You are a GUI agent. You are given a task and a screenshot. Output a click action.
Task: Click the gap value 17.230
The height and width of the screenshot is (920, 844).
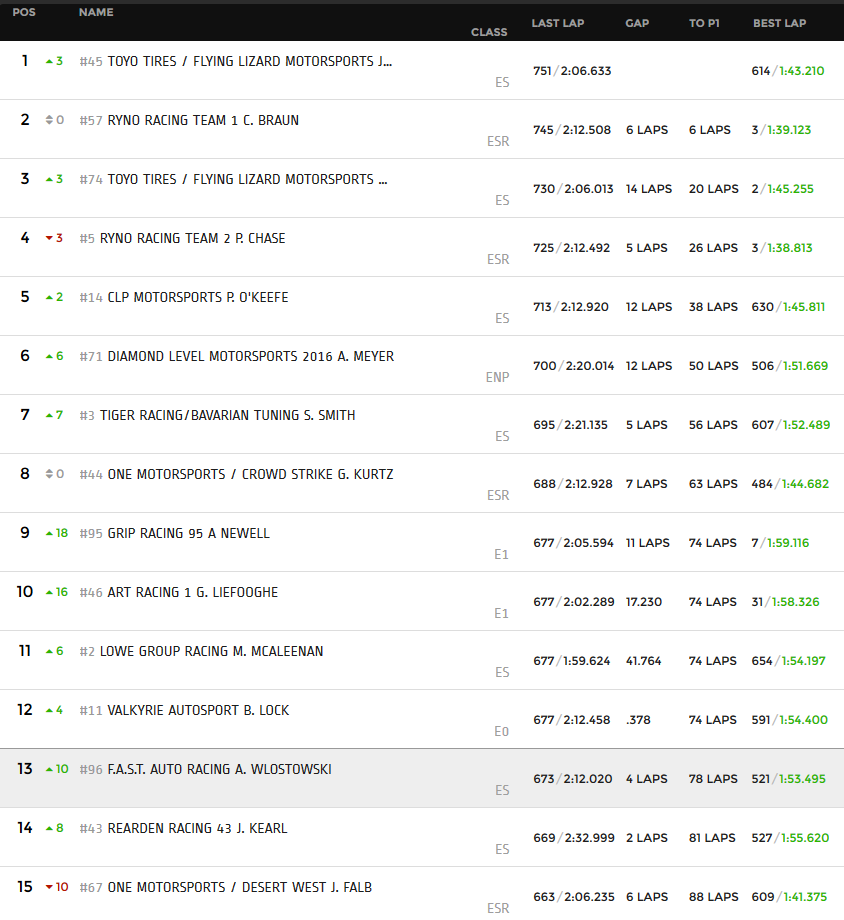644,602
